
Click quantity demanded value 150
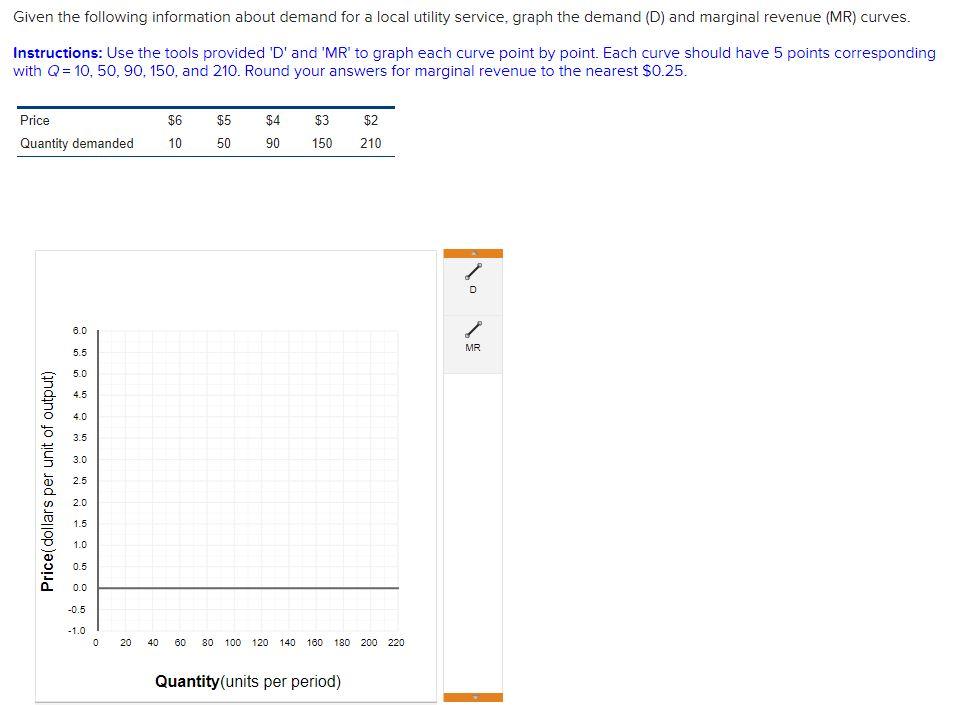click(322, 143)
